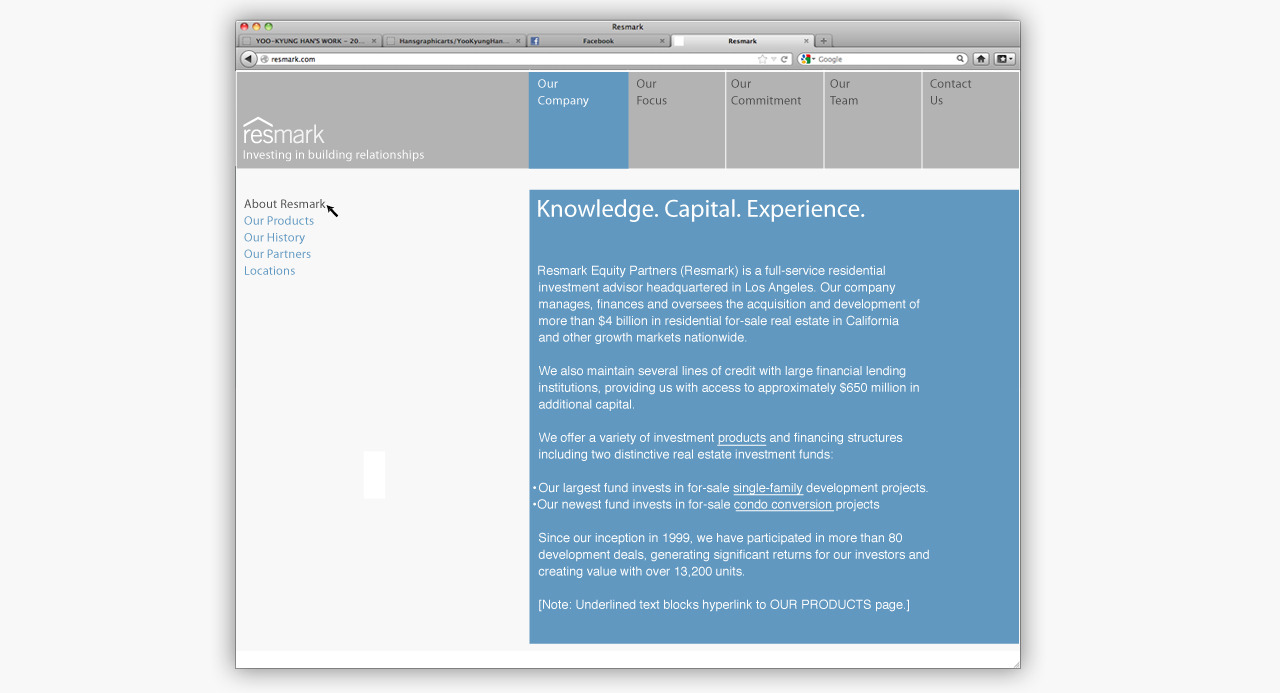Screen dimensions: 1280x693
Task: Click into the resmark.com address bar
Action: (x=500, y=59)
